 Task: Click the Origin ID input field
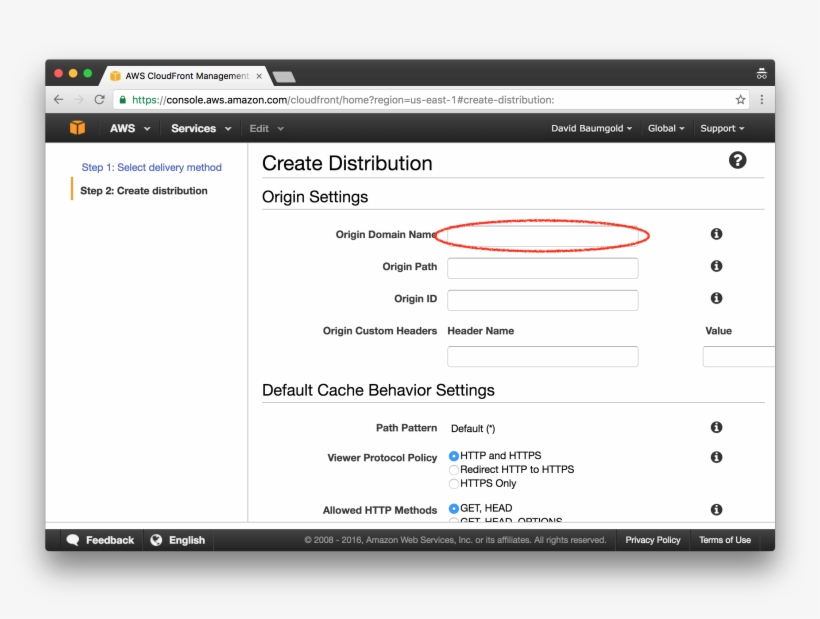542,300
